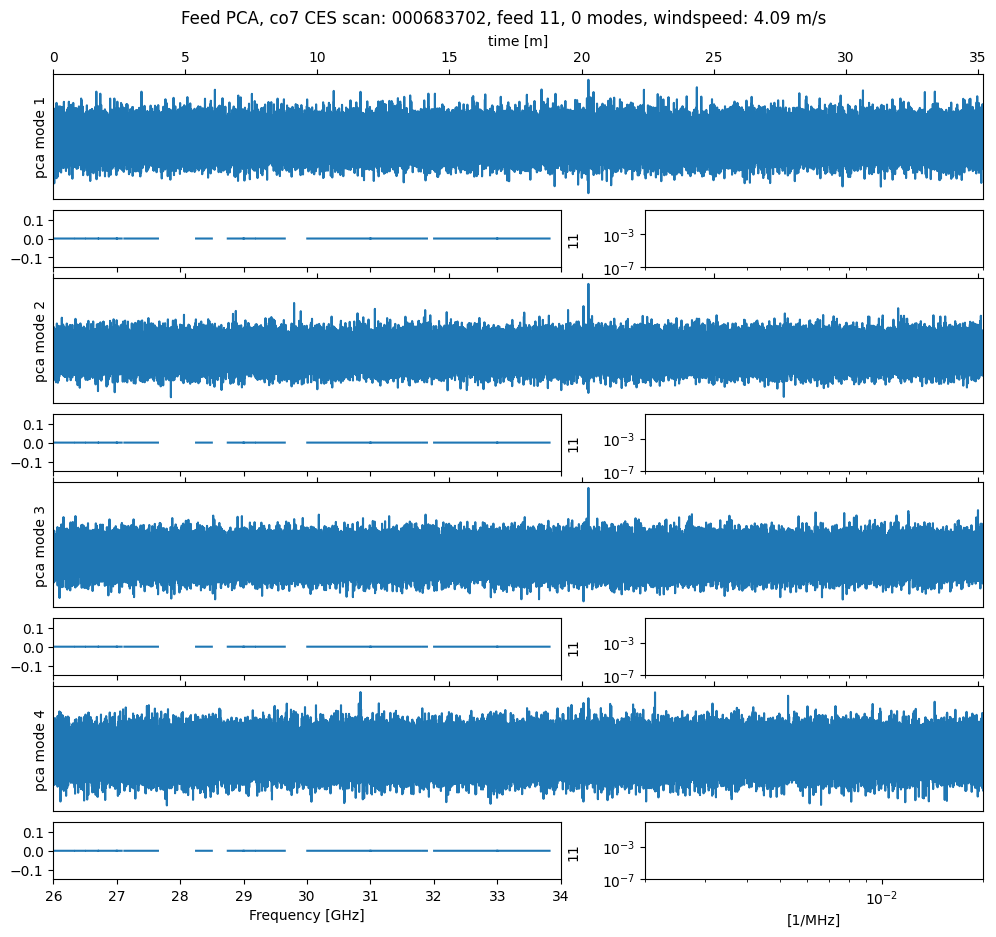Click the 'Frequency [GHz]' x-axis label
Viewport: 996px width, 937px height.
[306, 915]
